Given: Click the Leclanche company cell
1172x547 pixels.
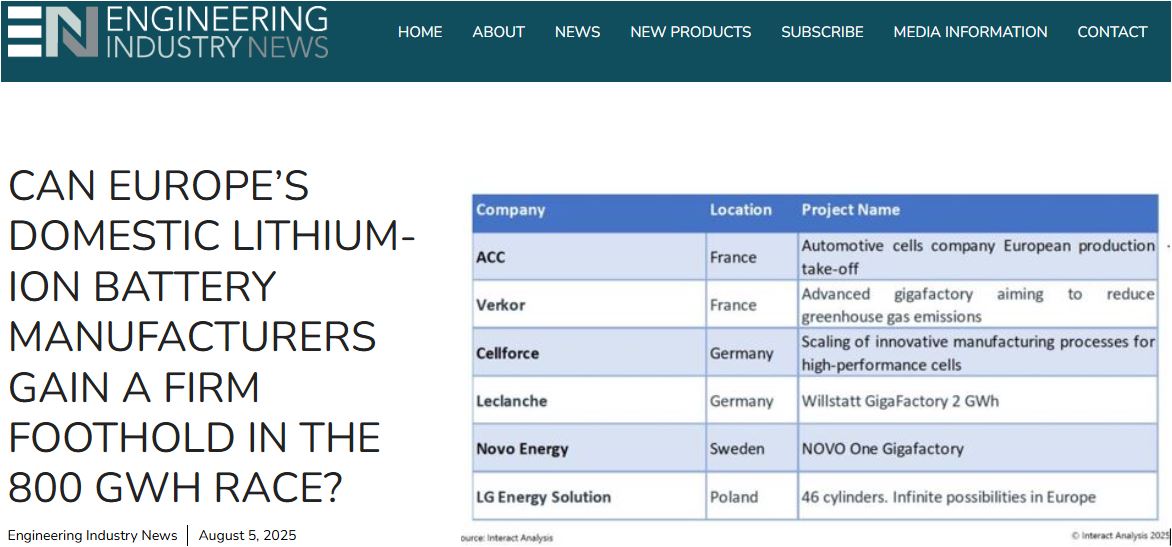Looking at the screenshot, I should 589,401.
